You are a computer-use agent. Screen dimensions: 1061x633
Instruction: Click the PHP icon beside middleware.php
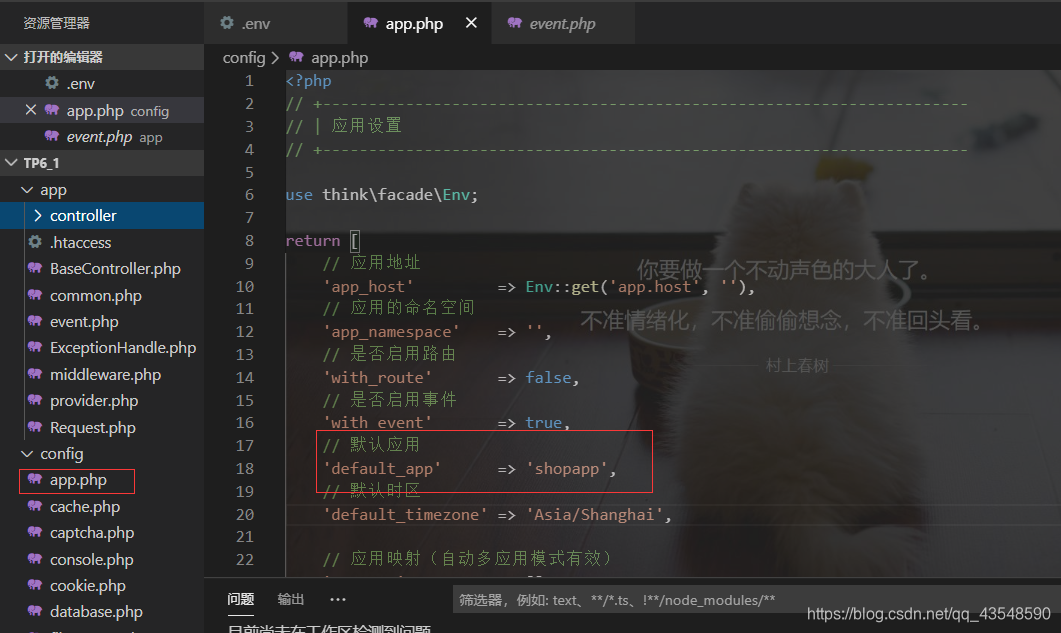click(x=35, y=374)
